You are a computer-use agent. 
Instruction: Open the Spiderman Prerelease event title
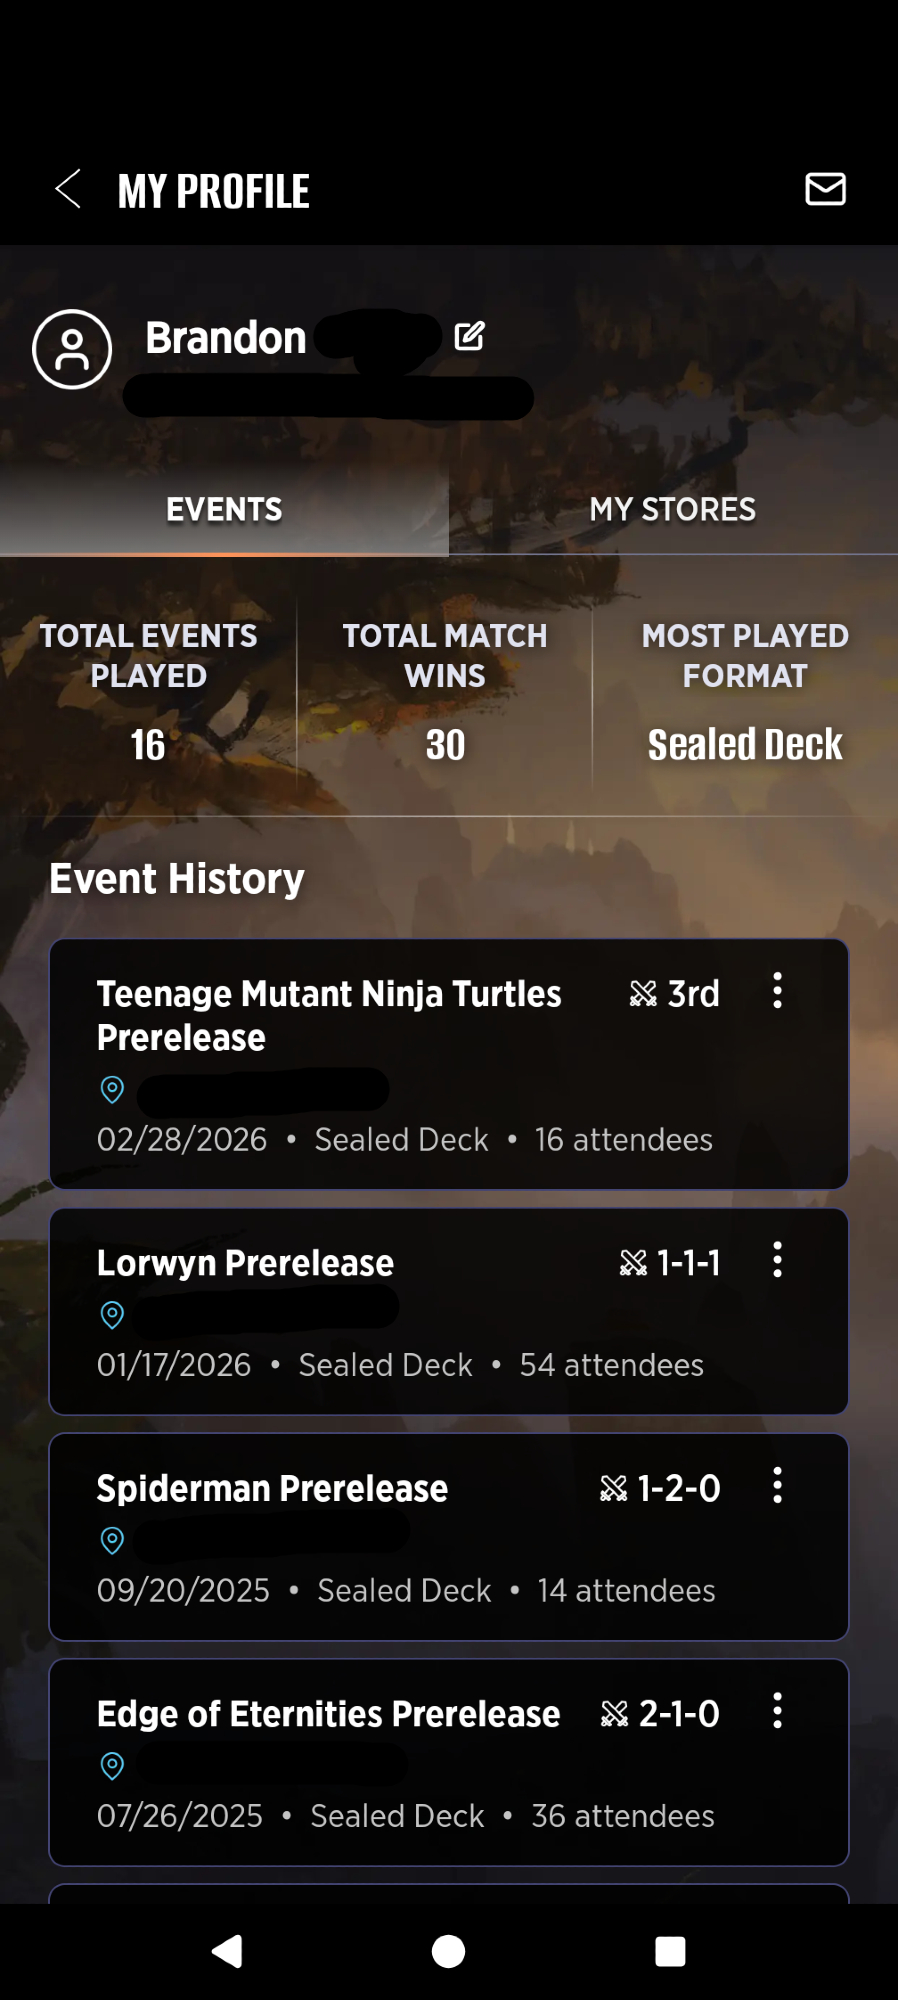click(272, 1489)
